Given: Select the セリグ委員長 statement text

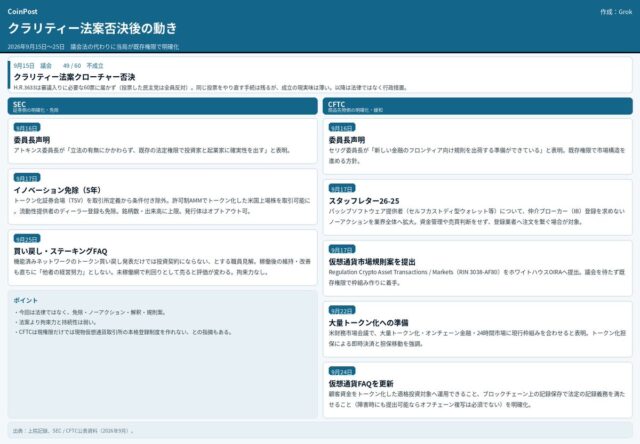Looking at the screenshot, I should click(x=477, y=155).
